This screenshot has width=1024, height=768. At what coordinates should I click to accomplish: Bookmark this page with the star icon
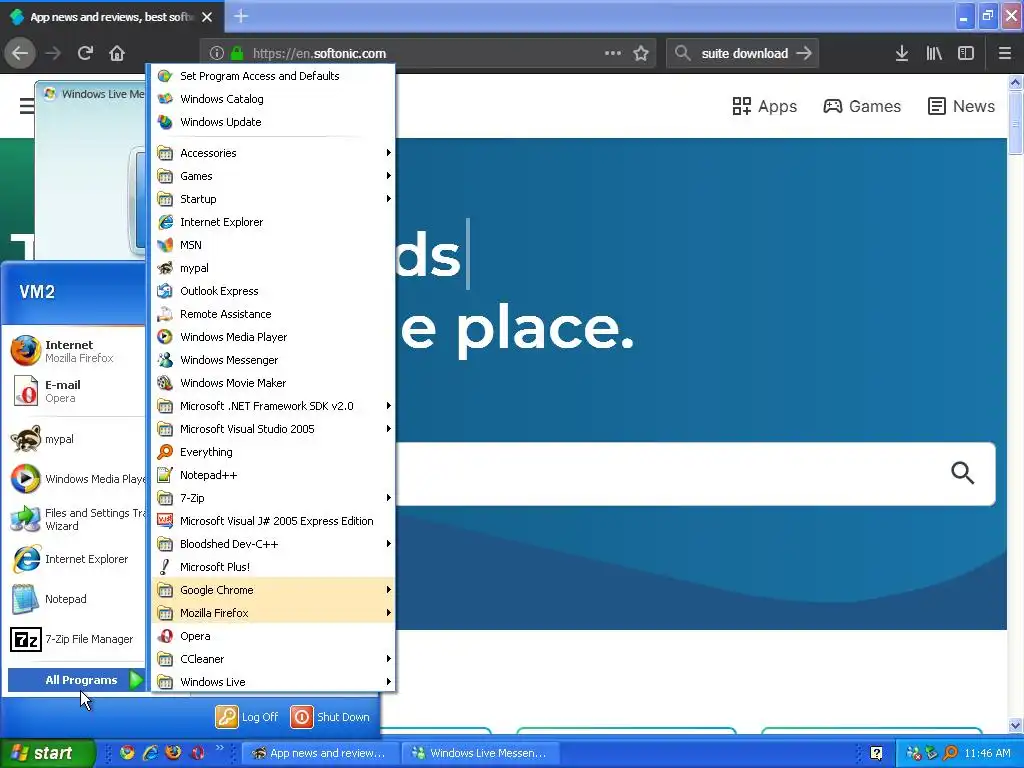[641, 53]
